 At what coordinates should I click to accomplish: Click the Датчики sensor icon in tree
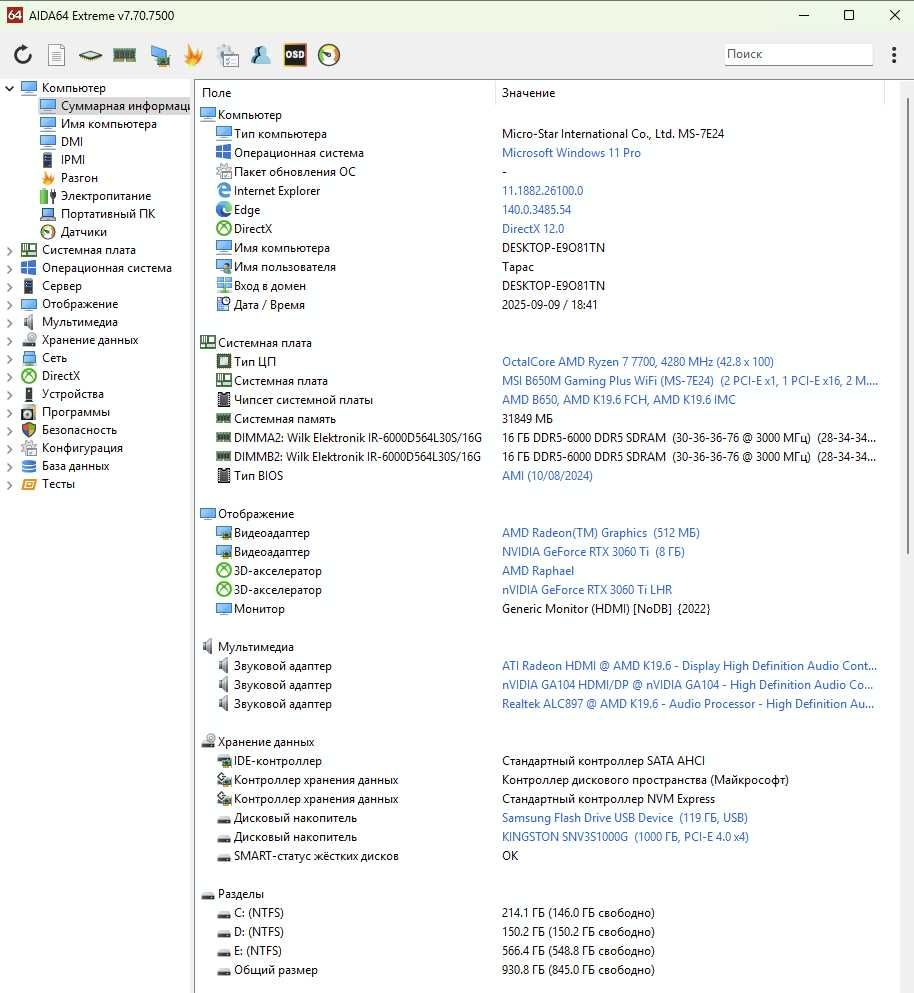[48, 232]
